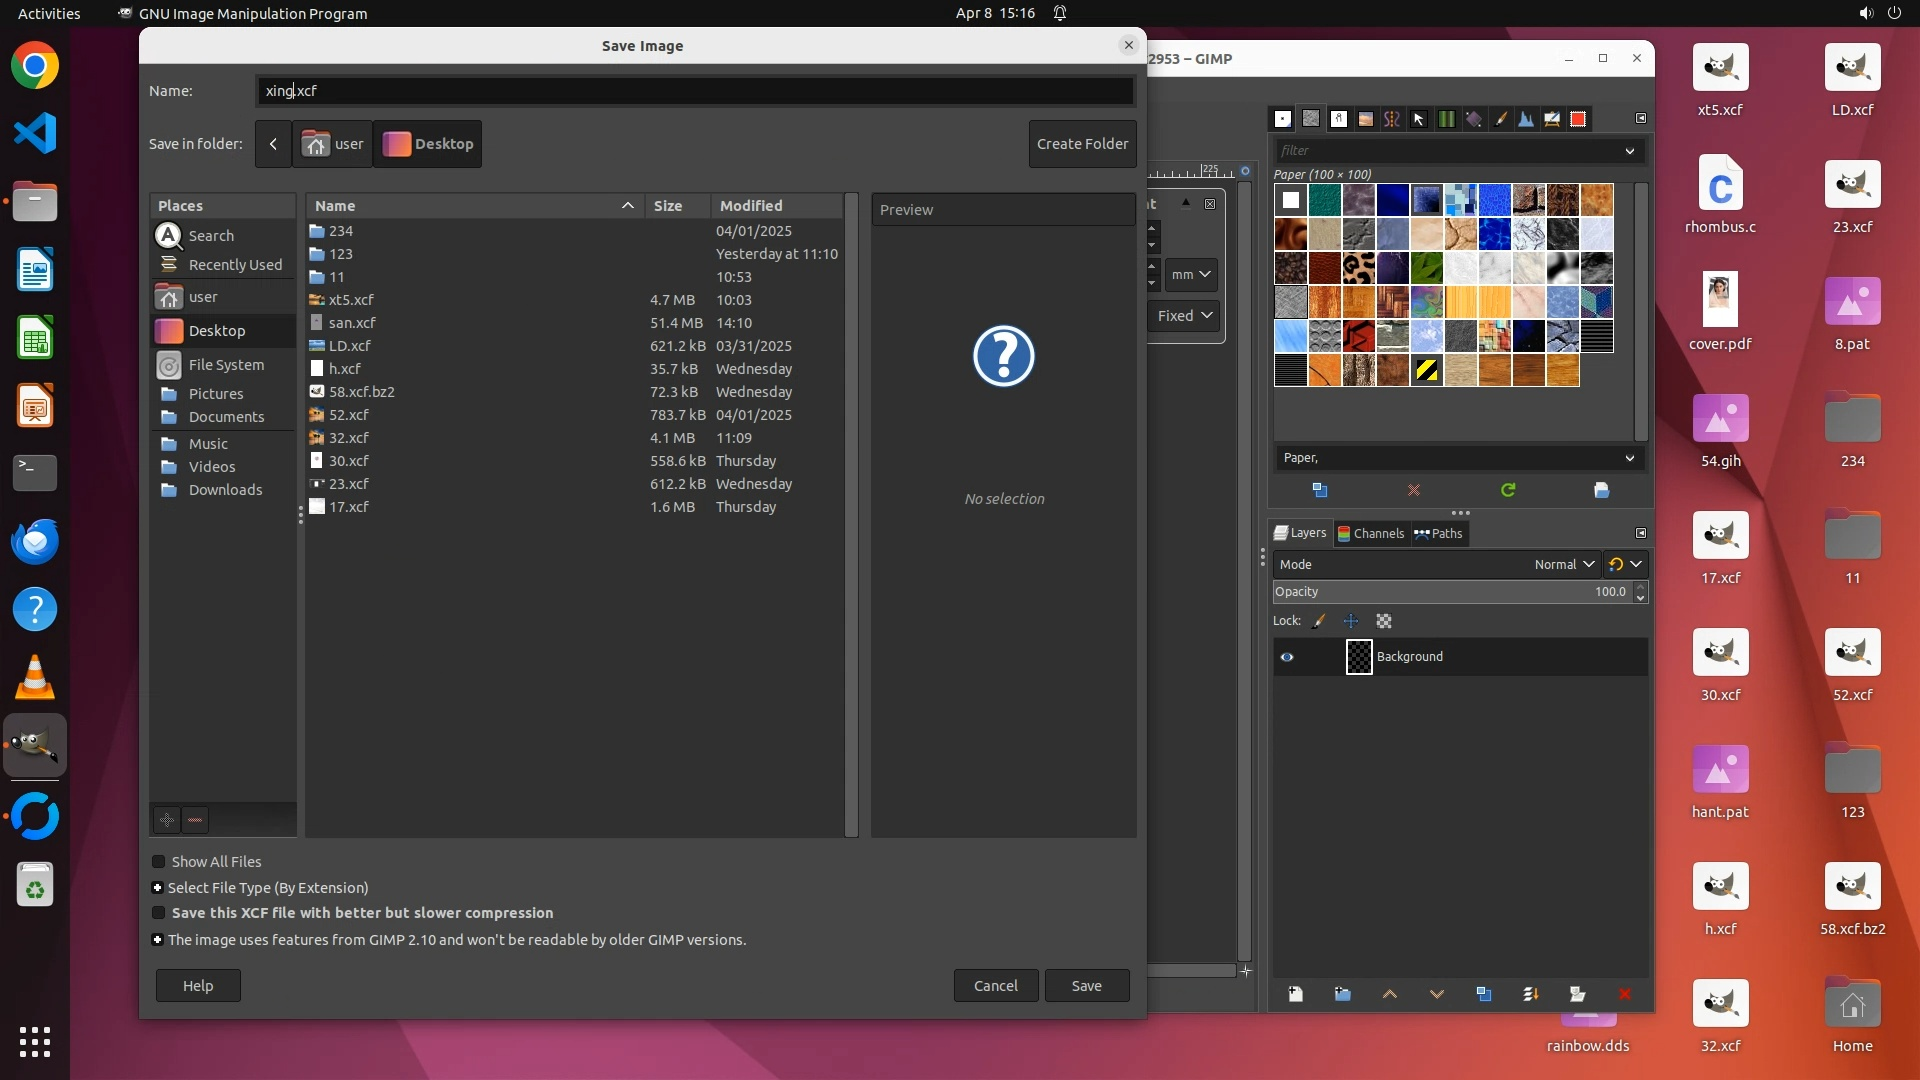Refresh patterns with the green arrow
The width and height of the screenshot is (1920, 1080).
[x=1508, y=490]
